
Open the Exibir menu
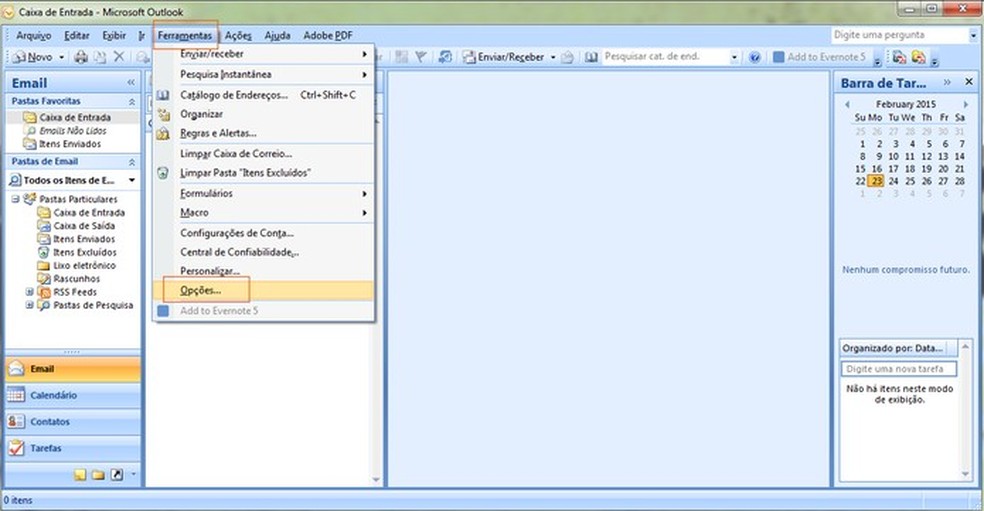point(114,36)
